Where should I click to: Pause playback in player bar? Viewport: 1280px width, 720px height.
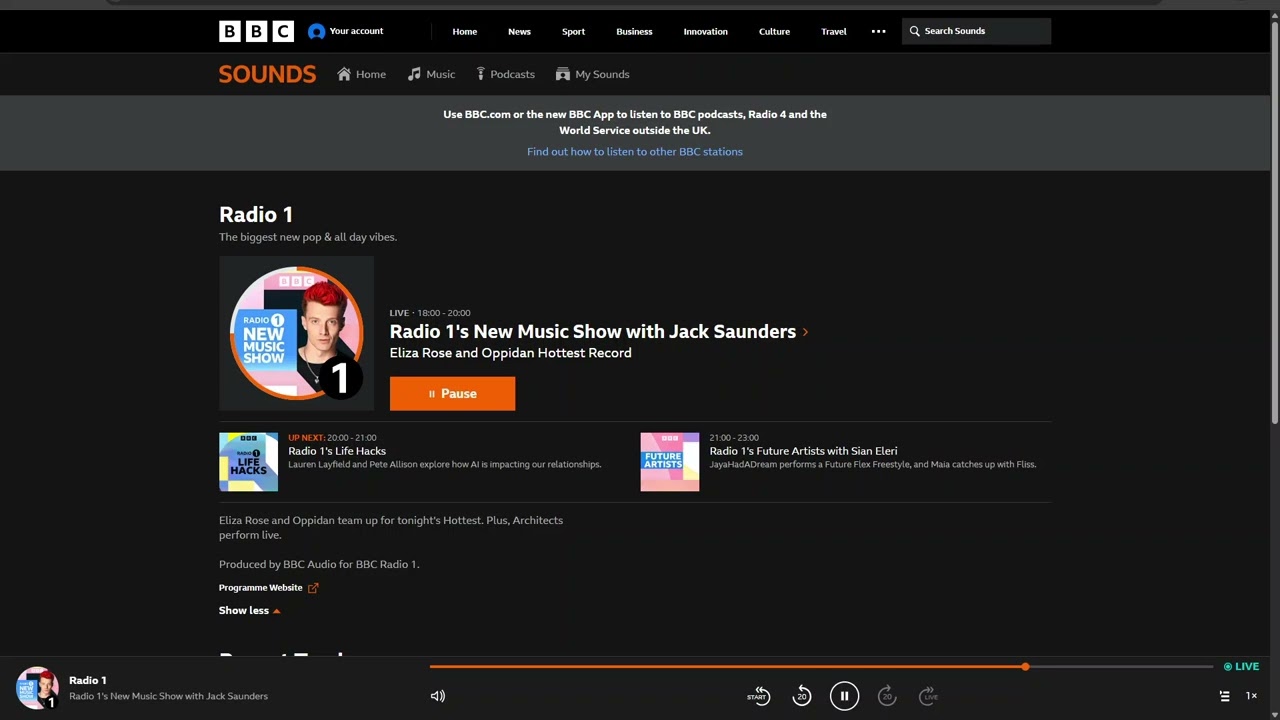coord(844,696)
